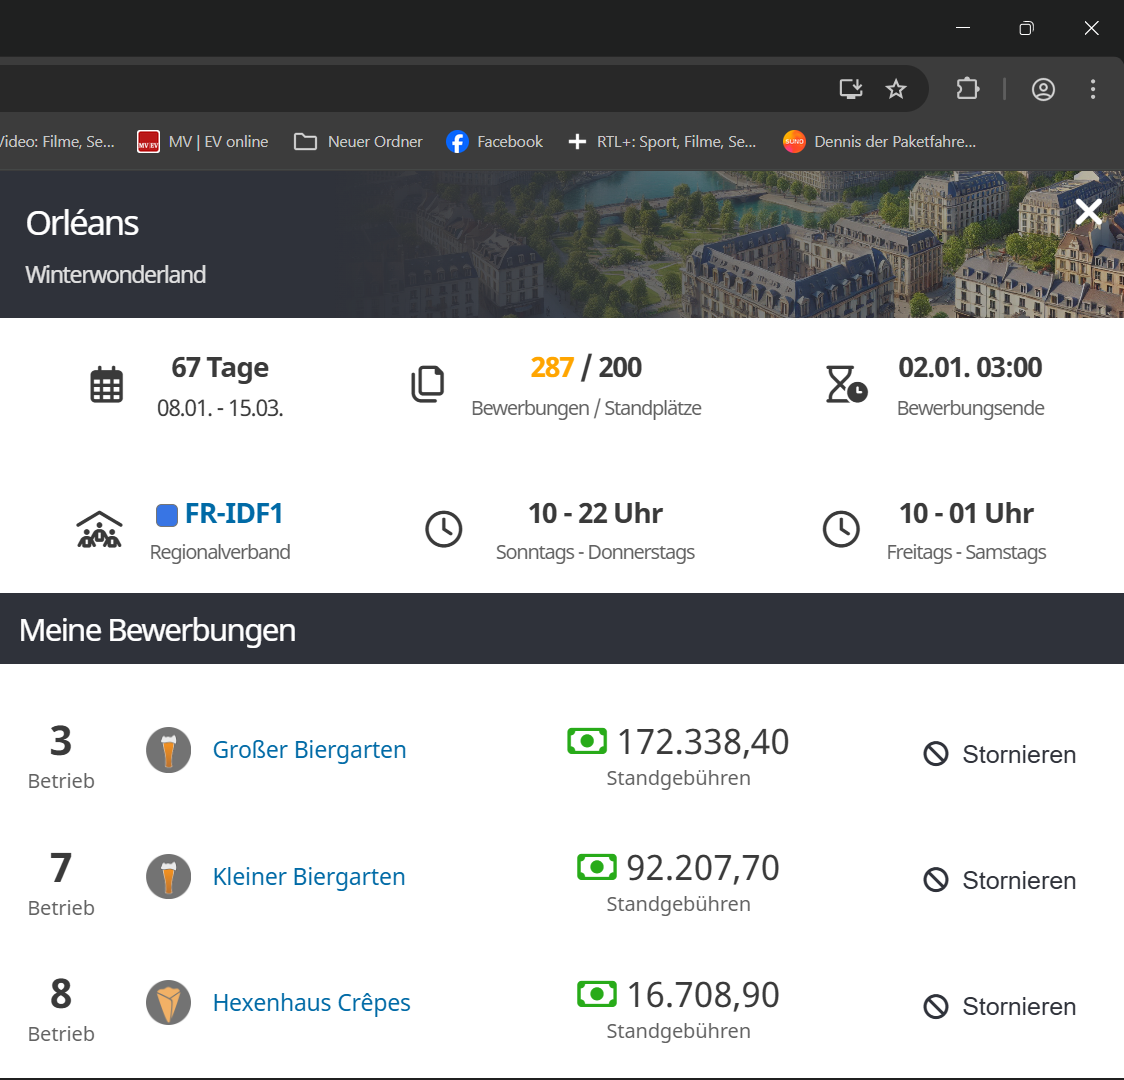1124x1080 pixels.
Task: Open the Hexenhaus Crêpes link
Action: pos(311,1003)
